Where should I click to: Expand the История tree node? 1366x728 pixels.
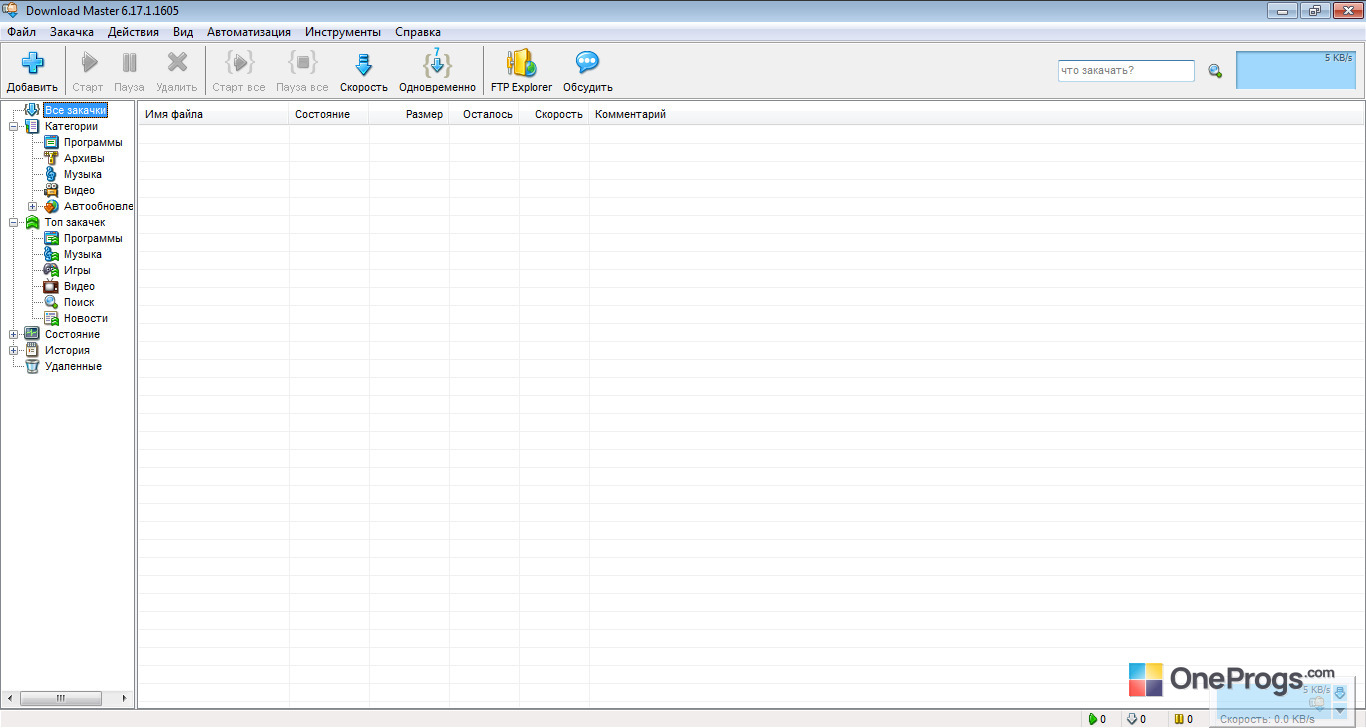tap(13, 350)
